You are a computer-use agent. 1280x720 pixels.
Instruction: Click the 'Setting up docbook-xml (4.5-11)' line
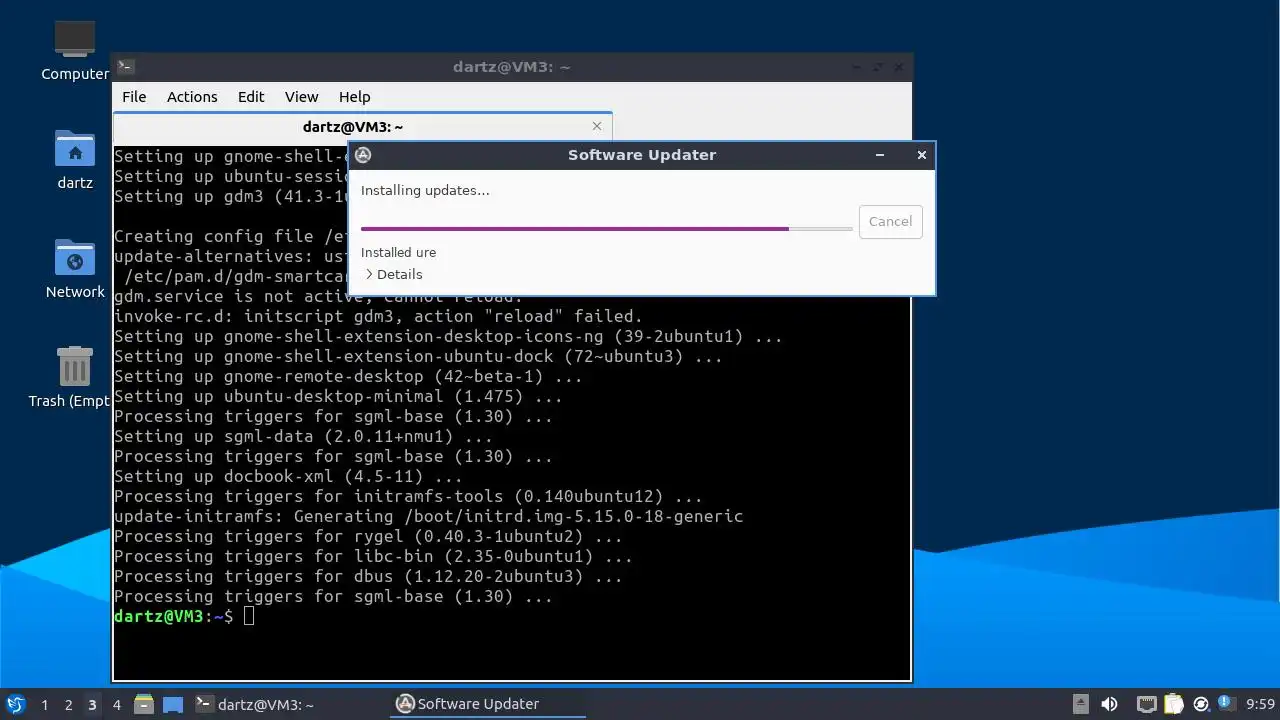point(288,476)
